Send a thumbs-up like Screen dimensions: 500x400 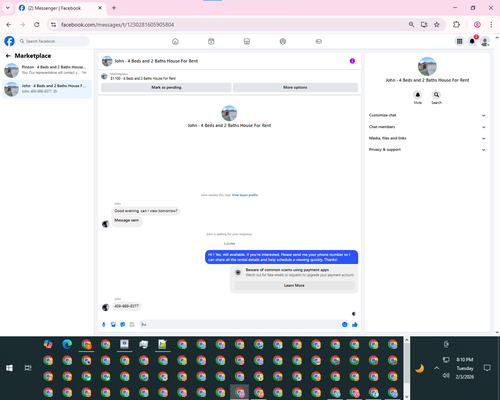[355, 324]
